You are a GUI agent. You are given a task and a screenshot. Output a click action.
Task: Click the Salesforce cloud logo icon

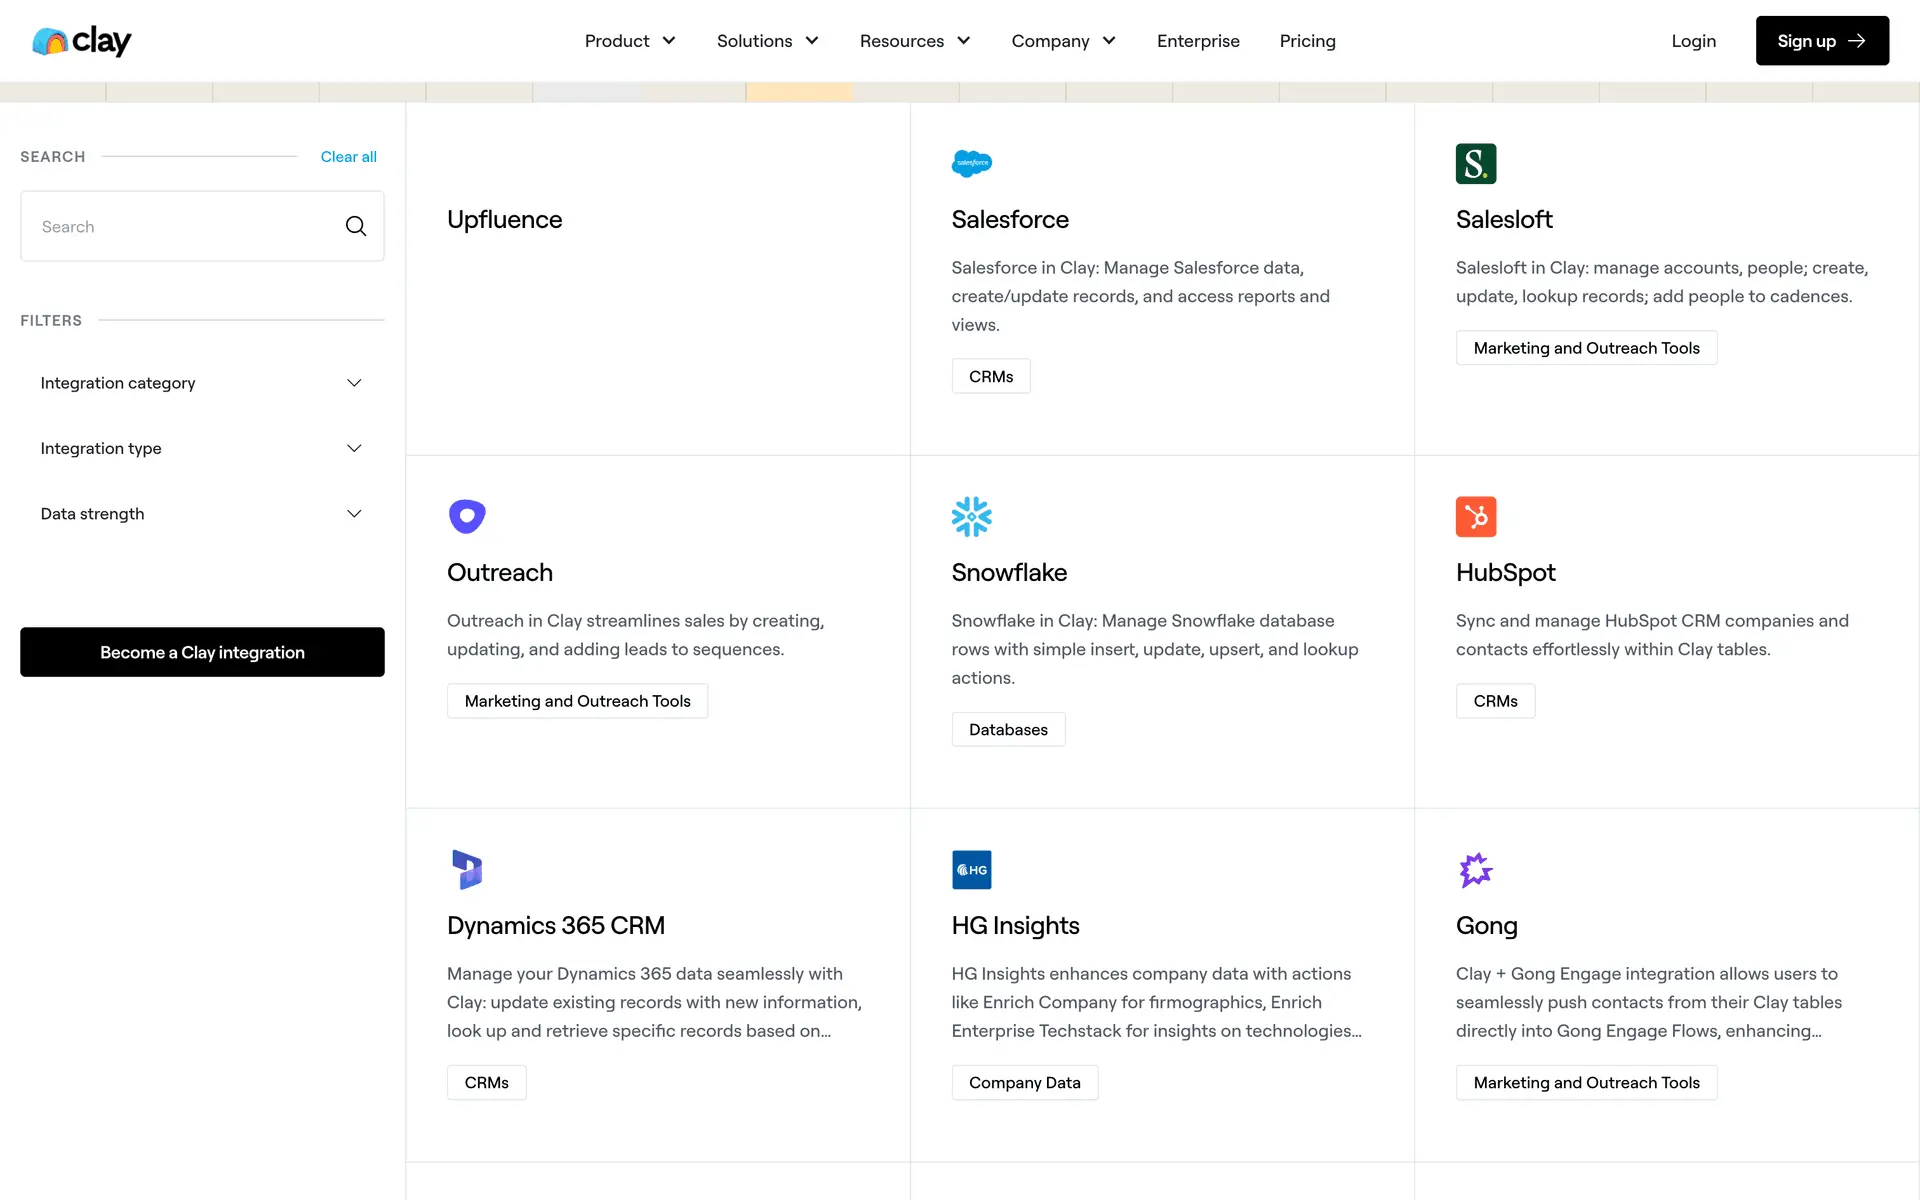point(971,163)
